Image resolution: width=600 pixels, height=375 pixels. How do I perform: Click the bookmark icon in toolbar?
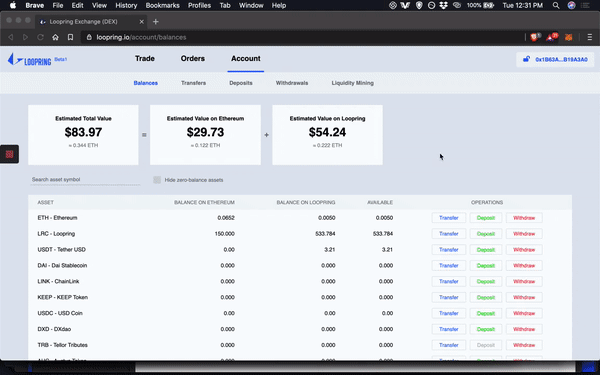point(70,37)
